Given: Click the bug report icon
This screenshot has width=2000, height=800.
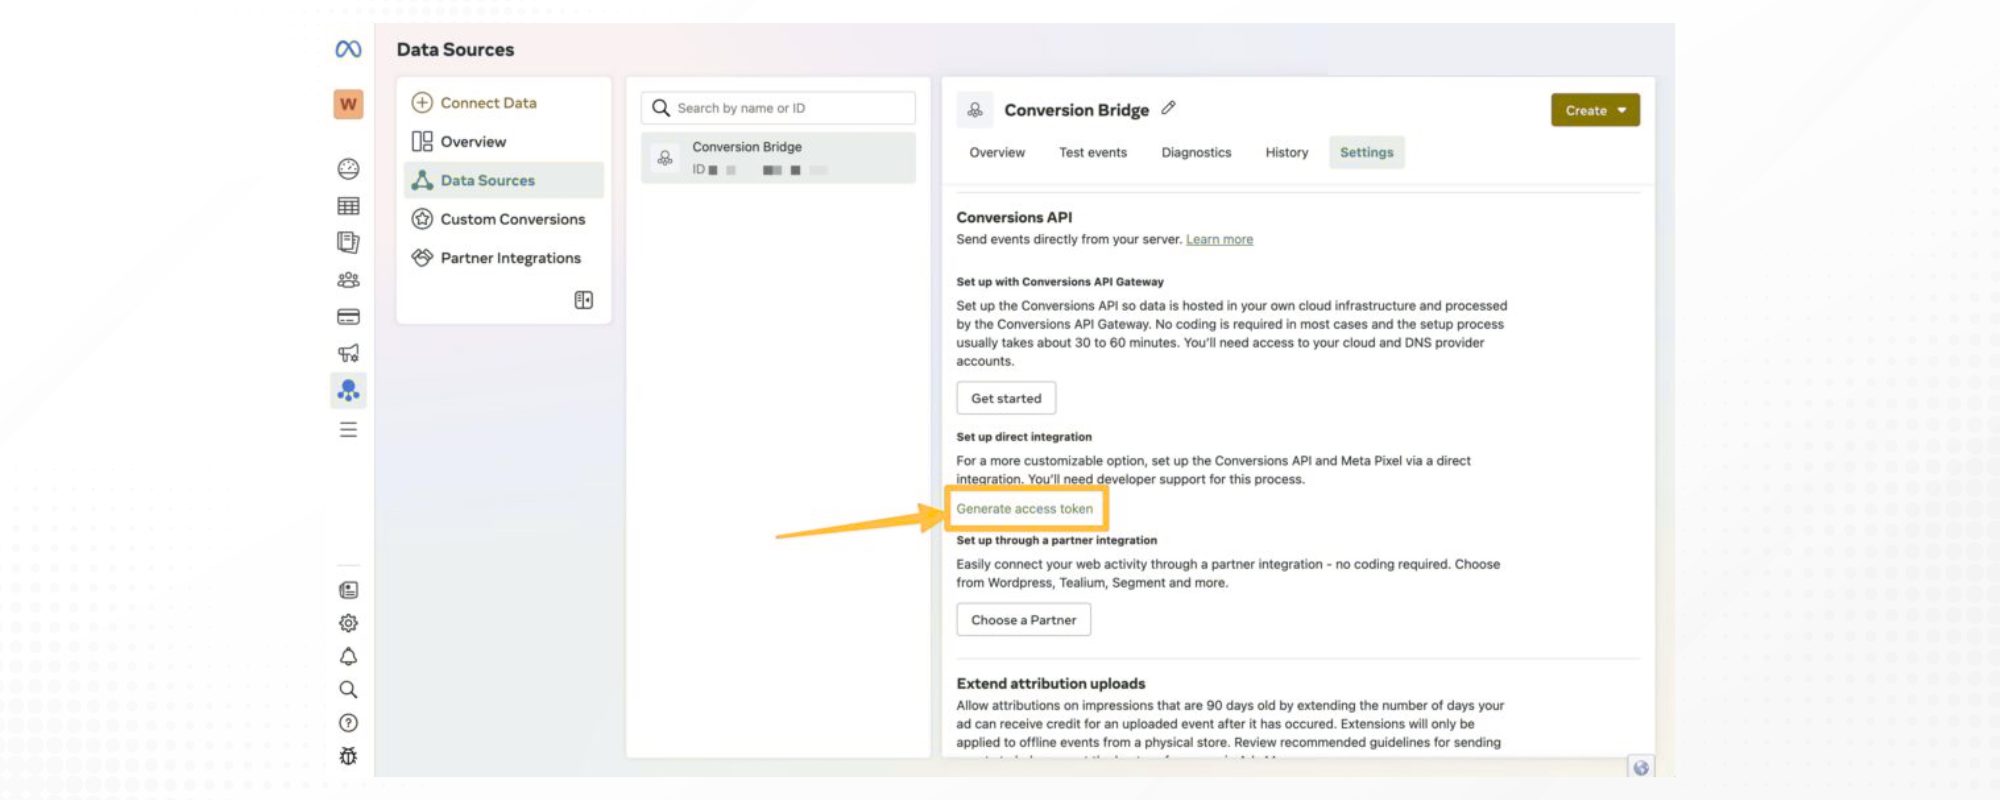Looking at the screenshot, I should coord(348,756).
